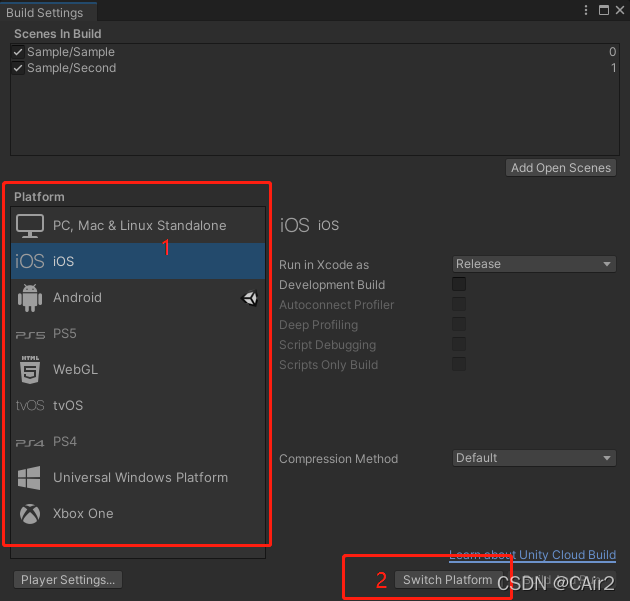Select the tvOS platform label
Image resolution: width=630 pixels, height=601 pixels.
point(68,405)
